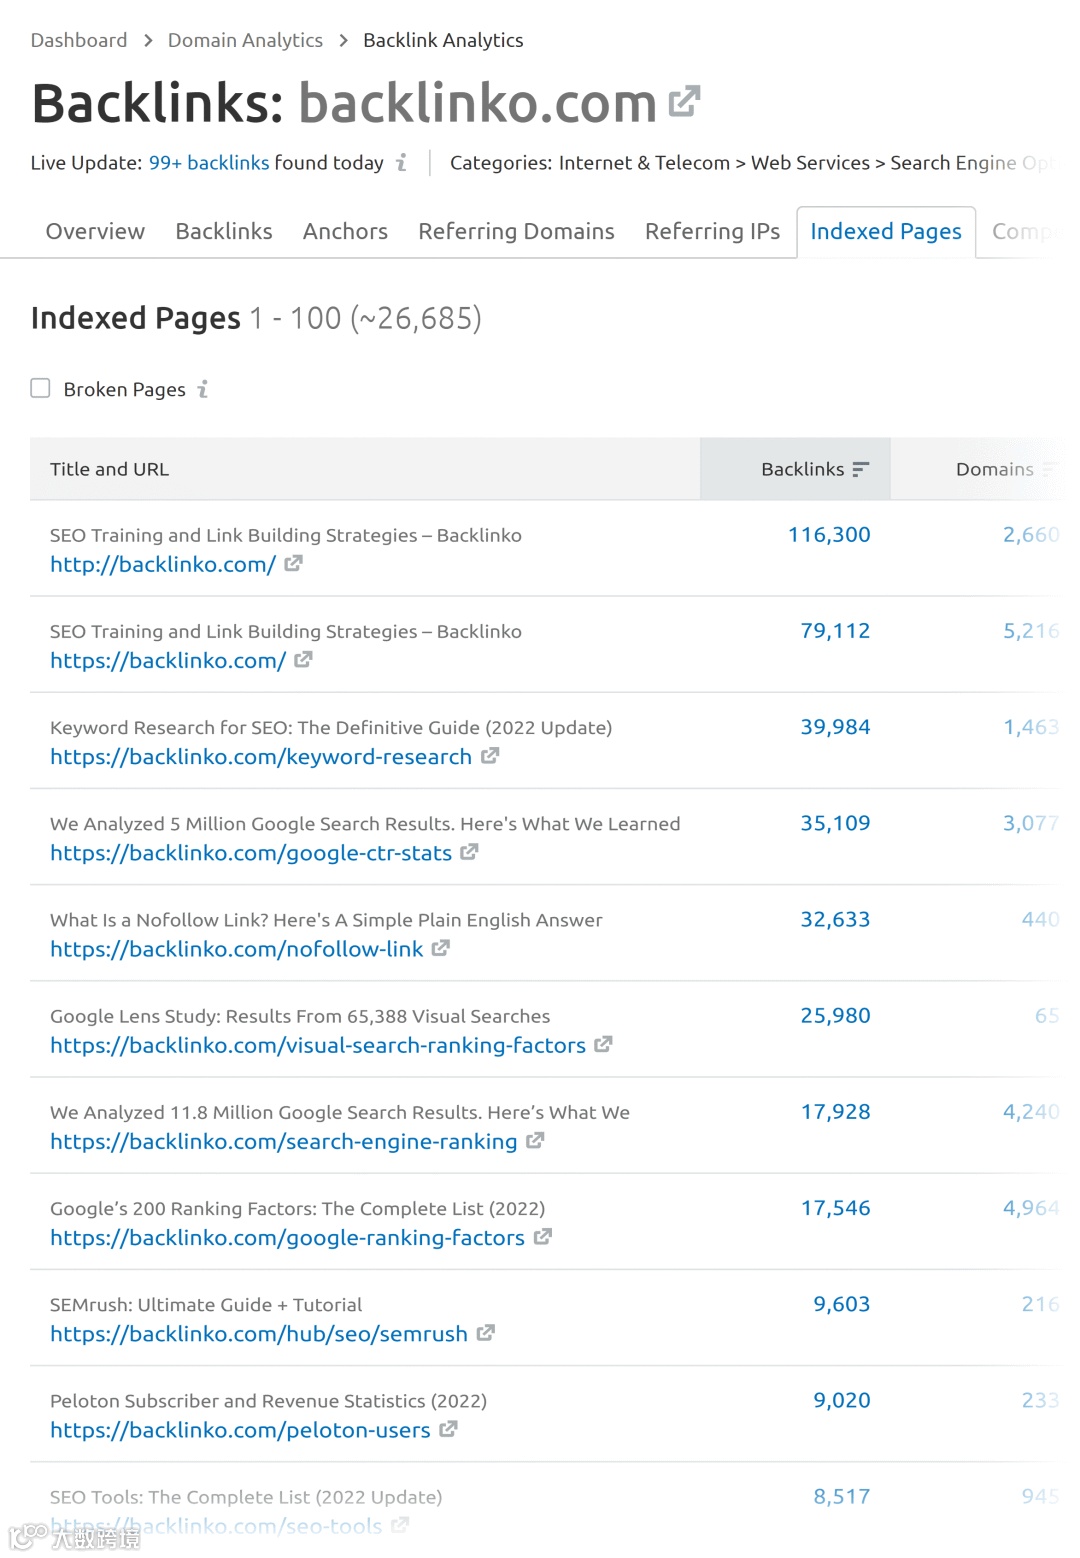Click the 9,603 backlinks value

pyautogui.click(x=842, y=1303)
